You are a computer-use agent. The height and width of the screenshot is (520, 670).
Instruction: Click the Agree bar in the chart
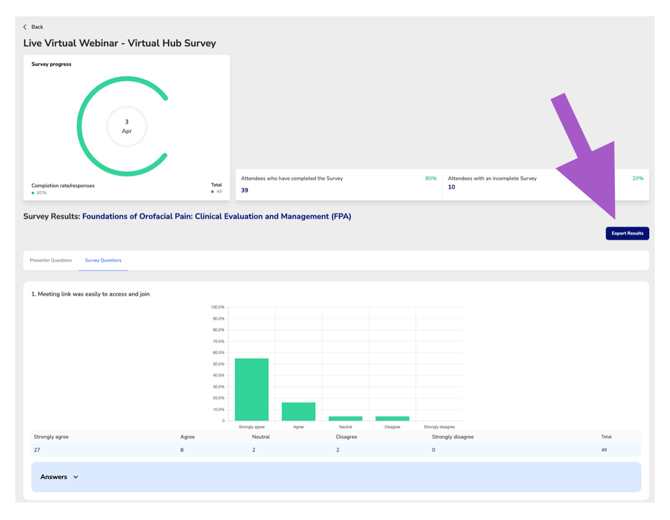click(x=298, y=411)
